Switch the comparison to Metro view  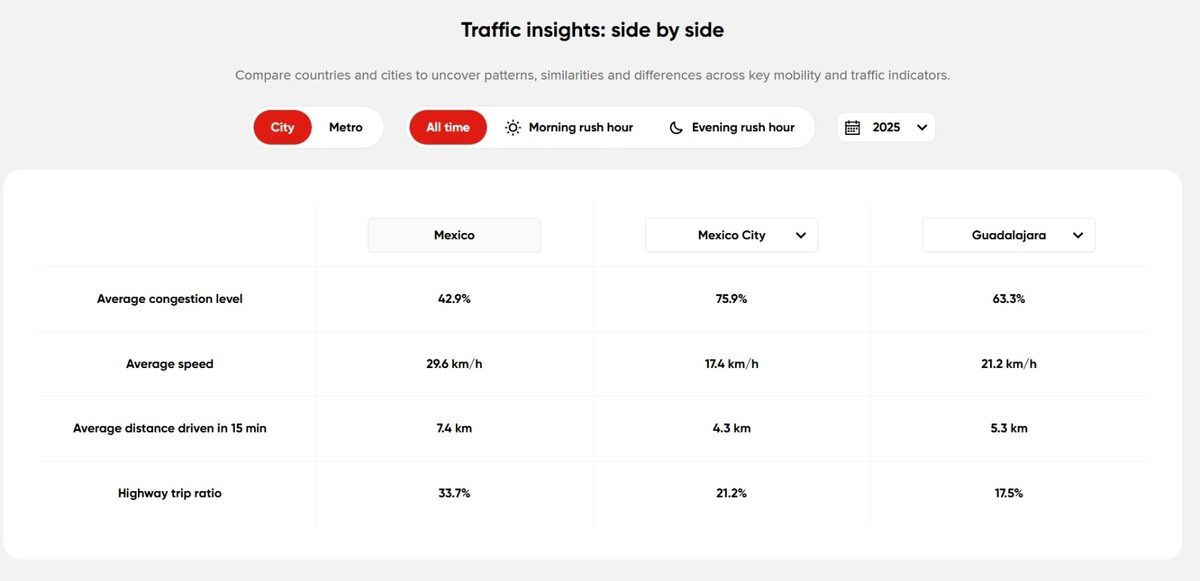click(x=346, y=128)
